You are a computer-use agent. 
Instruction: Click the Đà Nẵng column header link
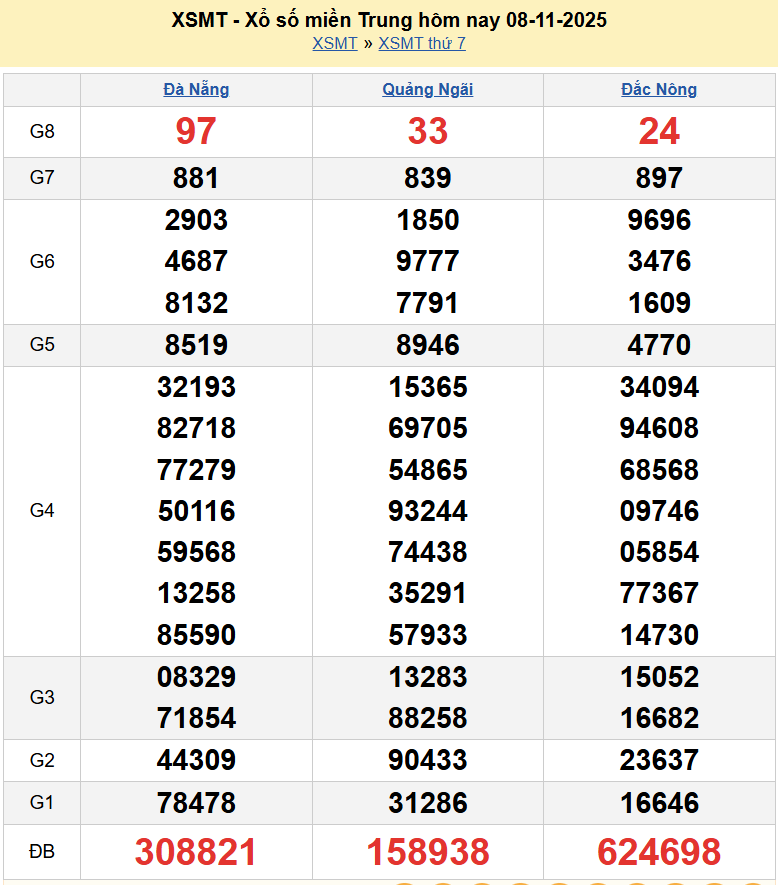click(x=196, y=89)
